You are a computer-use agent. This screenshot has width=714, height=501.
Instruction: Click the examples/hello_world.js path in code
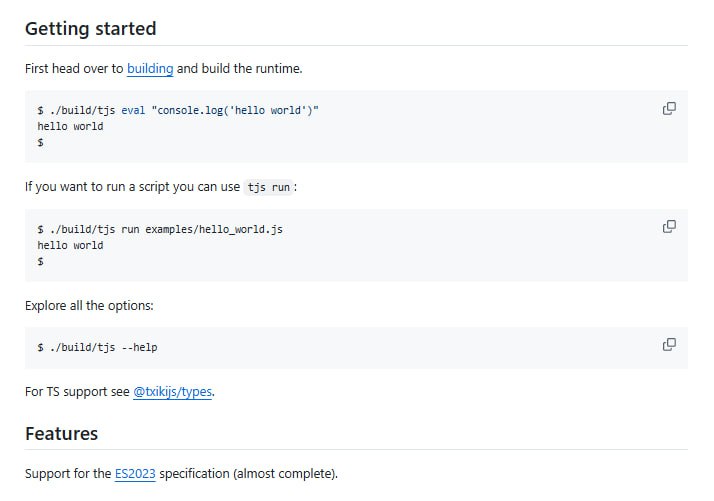click(x=213, y=229)
